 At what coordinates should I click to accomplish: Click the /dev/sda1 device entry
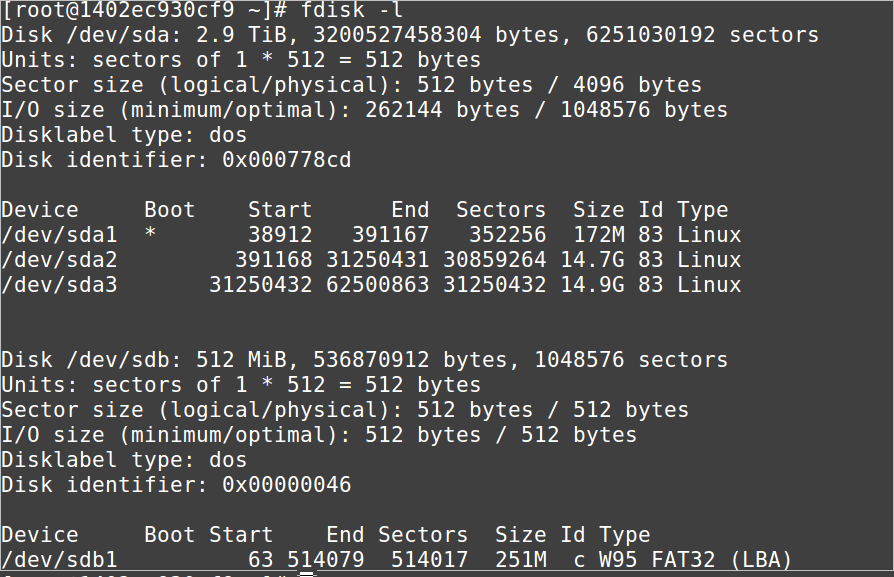[59, 235]
